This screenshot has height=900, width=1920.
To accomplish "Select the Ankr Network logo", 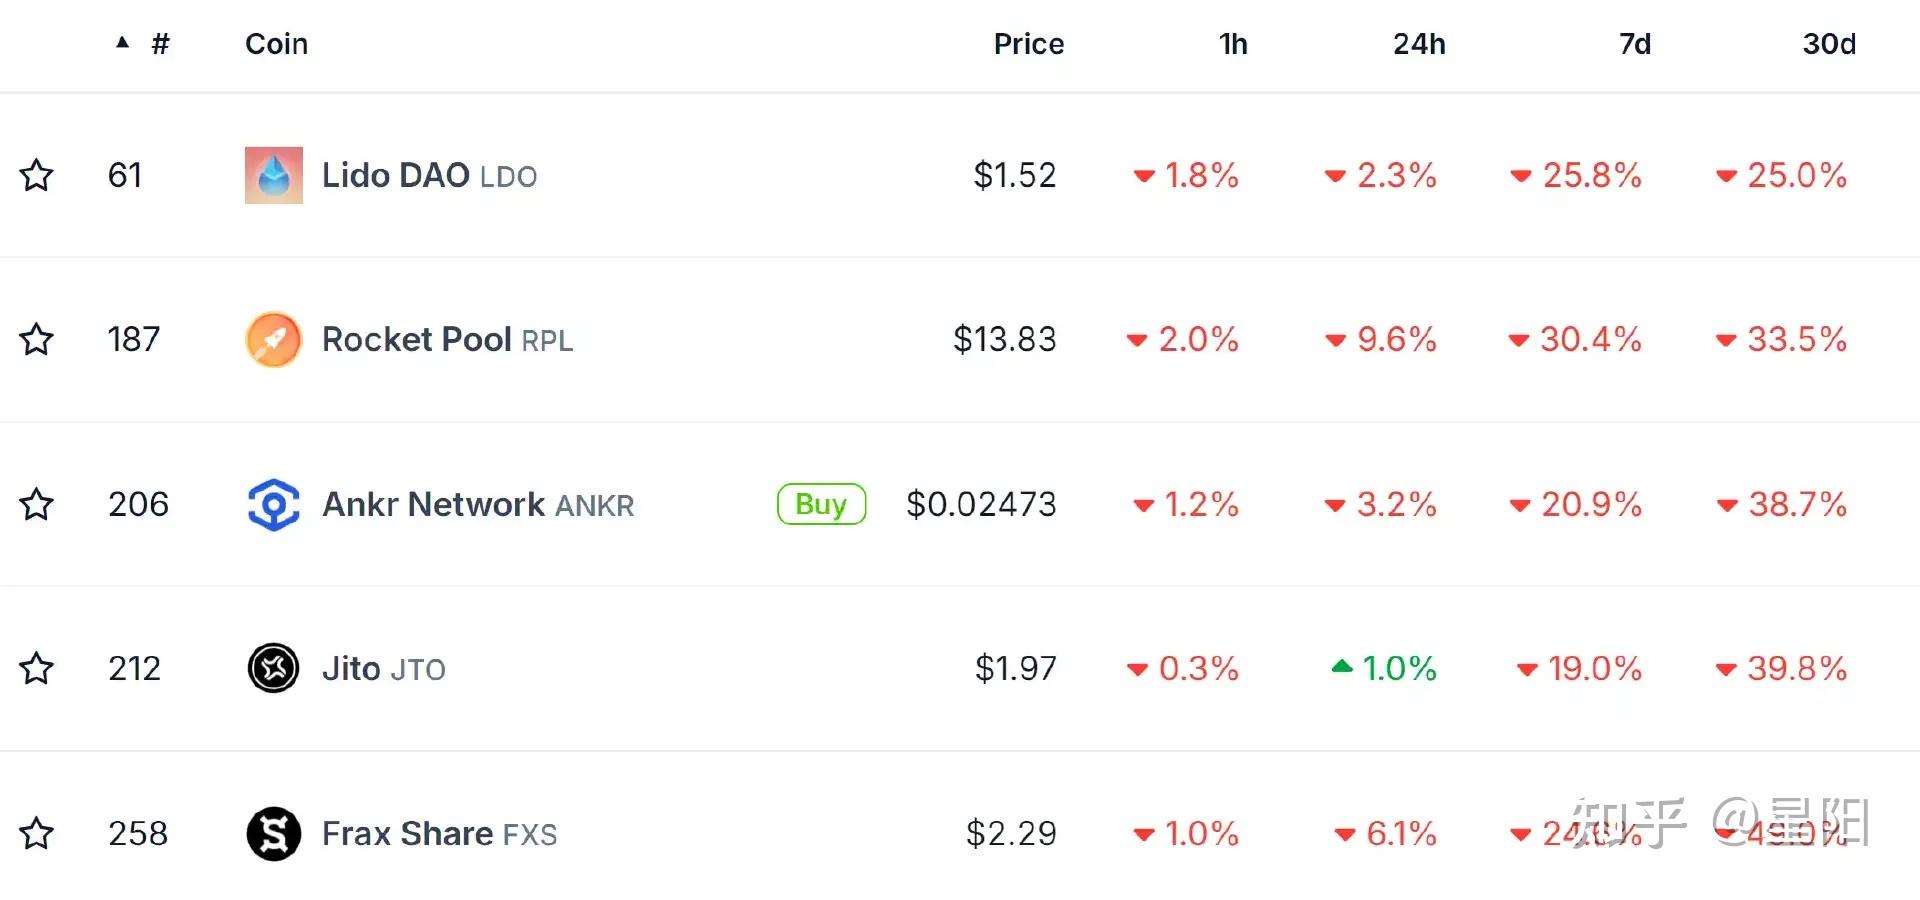I will [273, 504].
